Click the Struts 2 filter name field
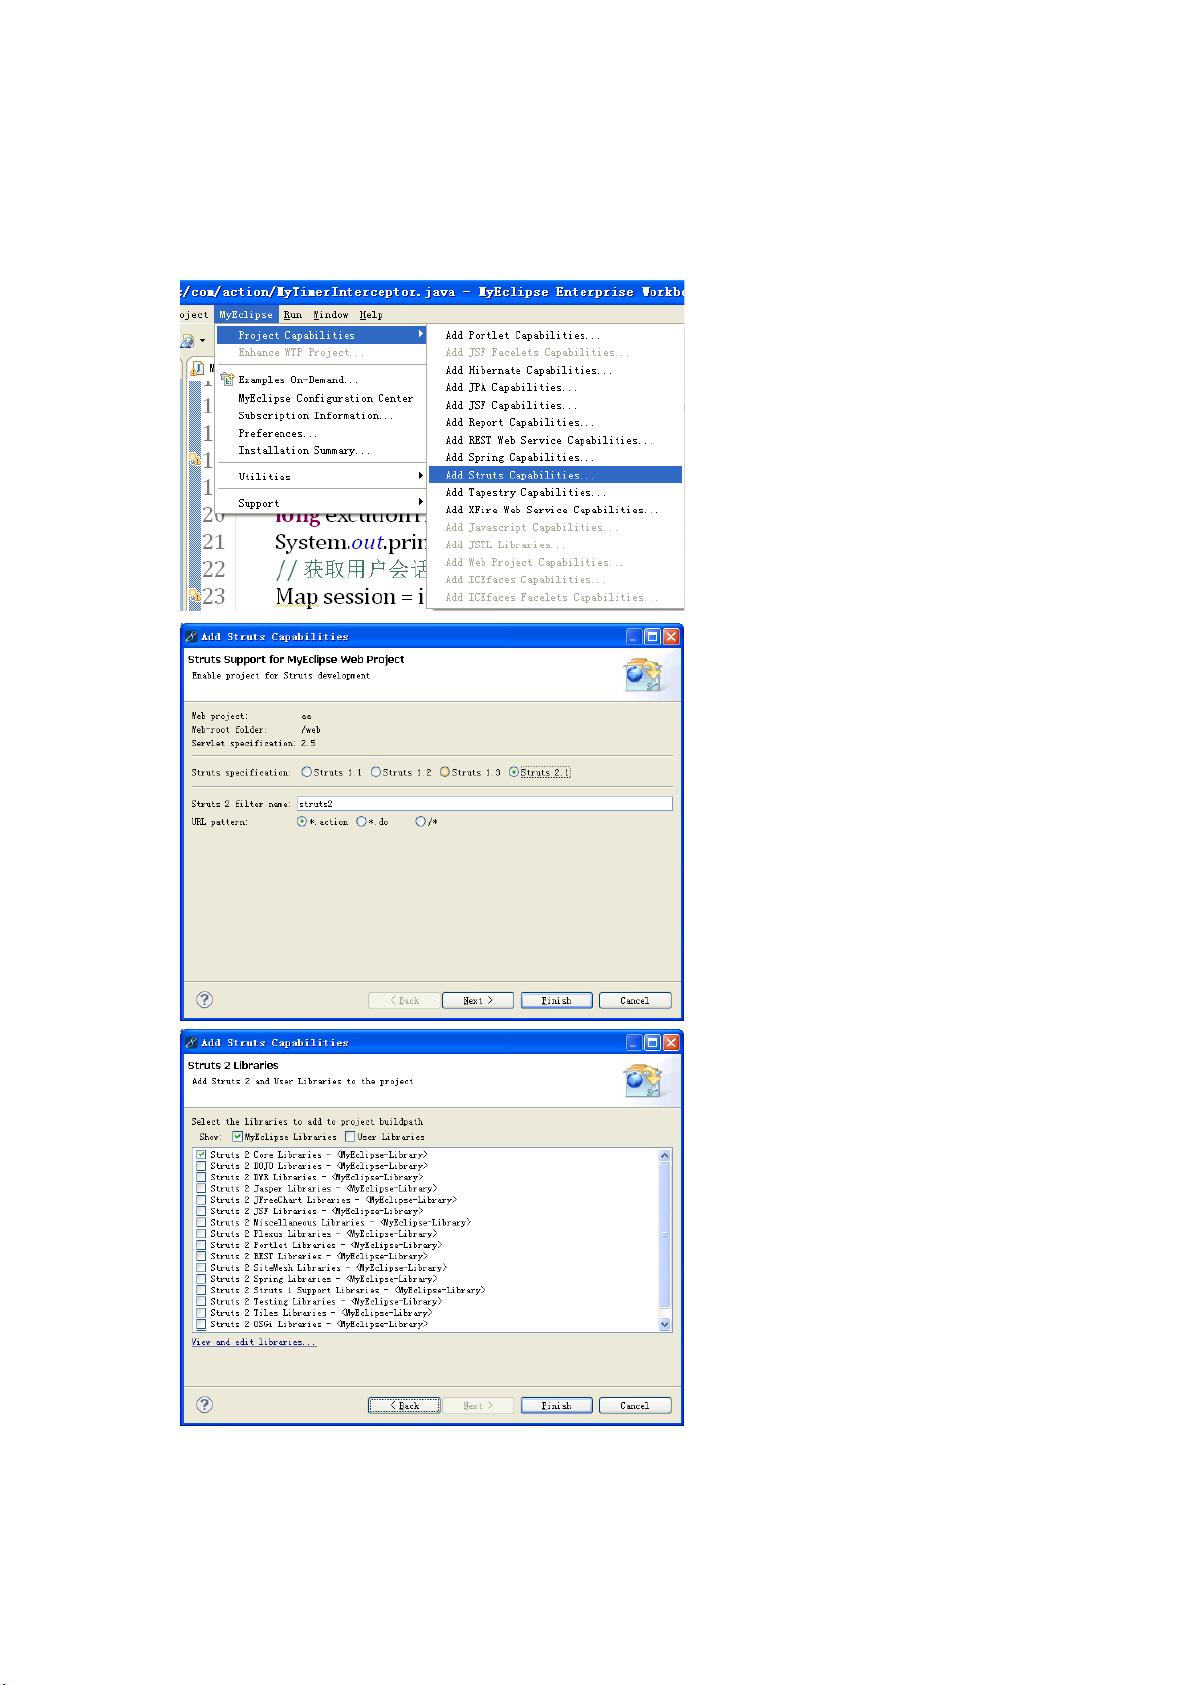The image size is (1192, 1685). pyautogui.click(x=484, y=804)
